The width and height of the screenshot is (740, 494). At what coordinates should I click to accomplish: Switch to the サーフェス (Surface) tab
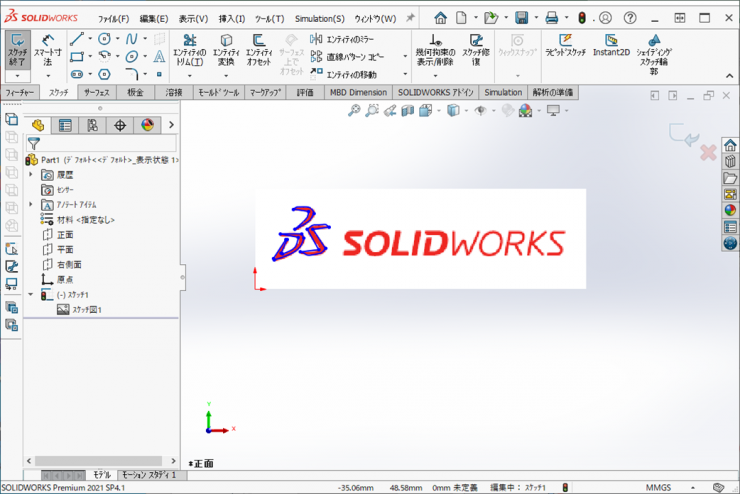tap(97, 92)
